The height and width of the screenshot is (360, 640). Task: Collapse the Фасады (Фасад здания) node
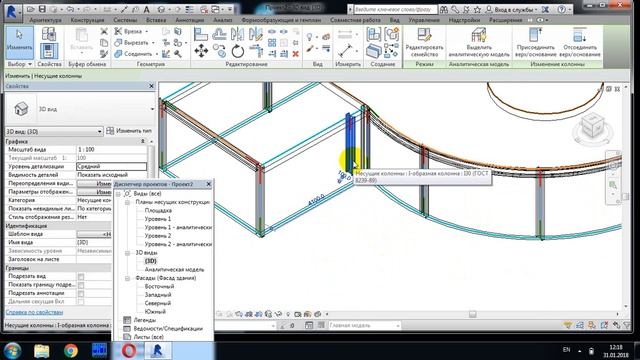(x=127, y=278)
